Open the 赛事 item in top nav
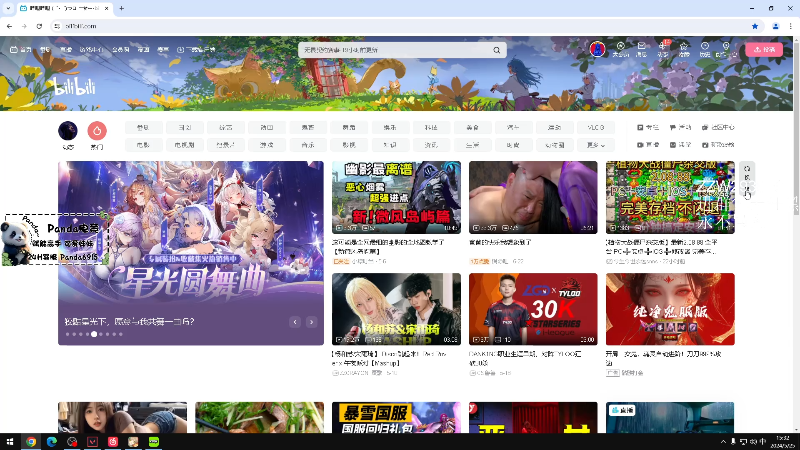This screenshot has height=450, width=800. pos(163,49)
